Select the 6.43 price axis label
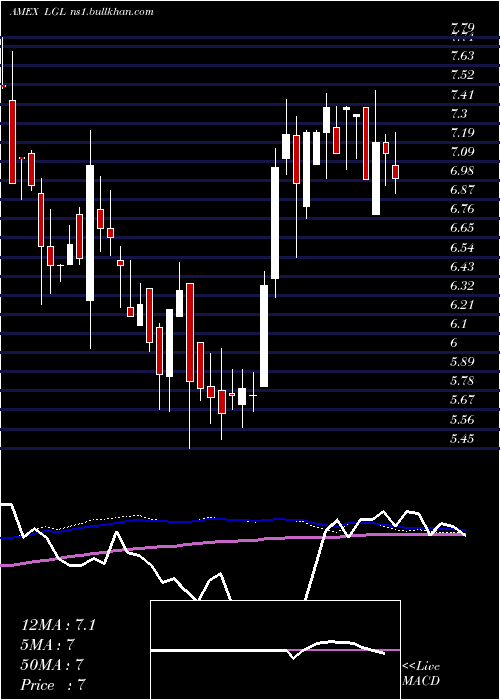This screenshot has width=500, height=700. point(462,267)
